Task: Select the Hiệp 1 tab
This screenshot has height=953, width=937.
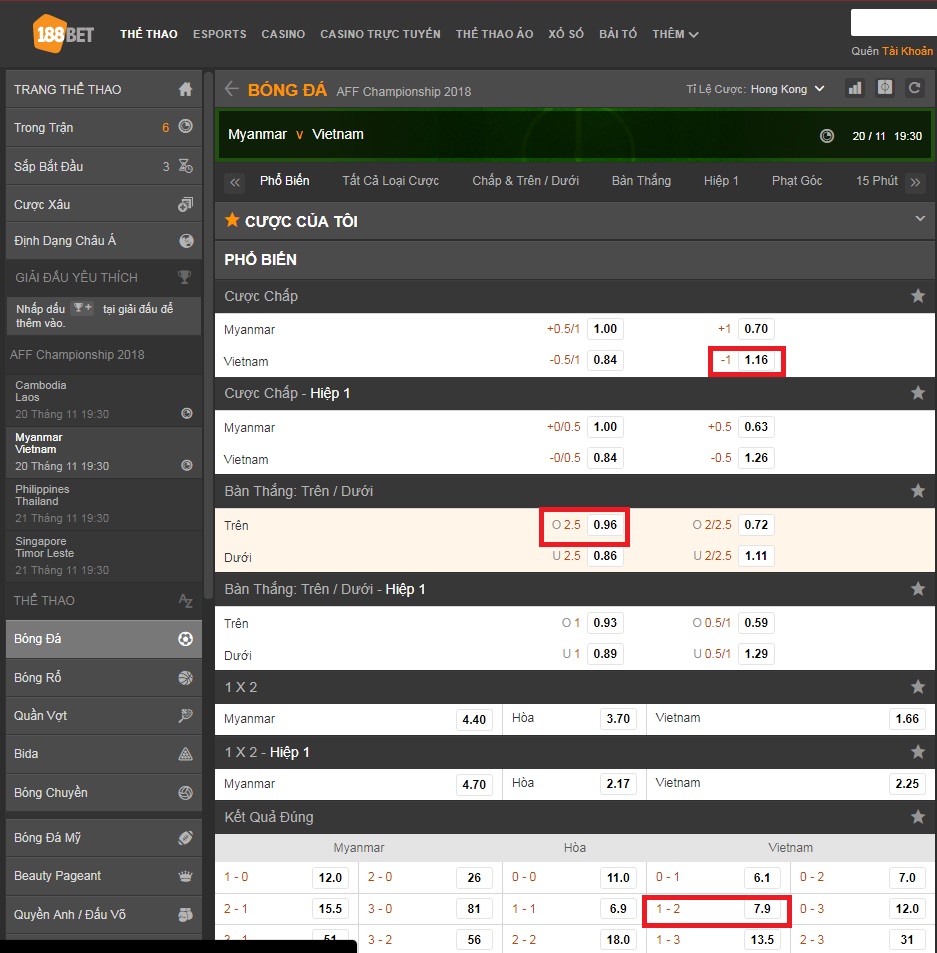Action: 721,181
